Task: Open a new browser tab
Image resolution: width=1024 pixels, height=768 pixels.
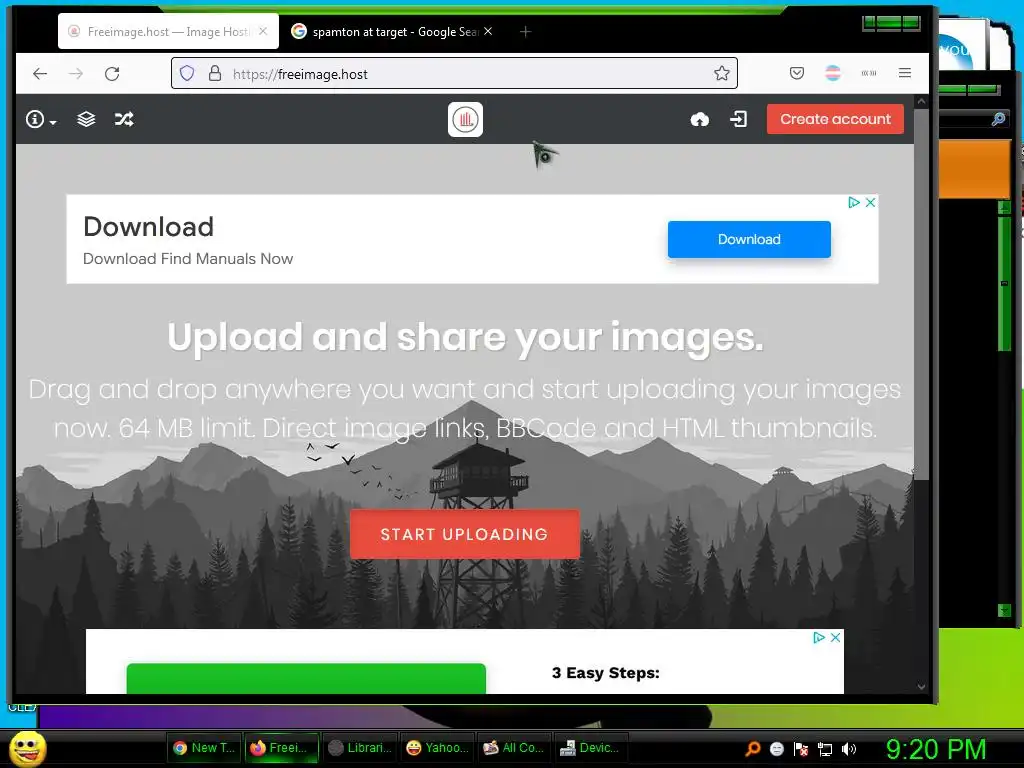Action: click(526, 31)
